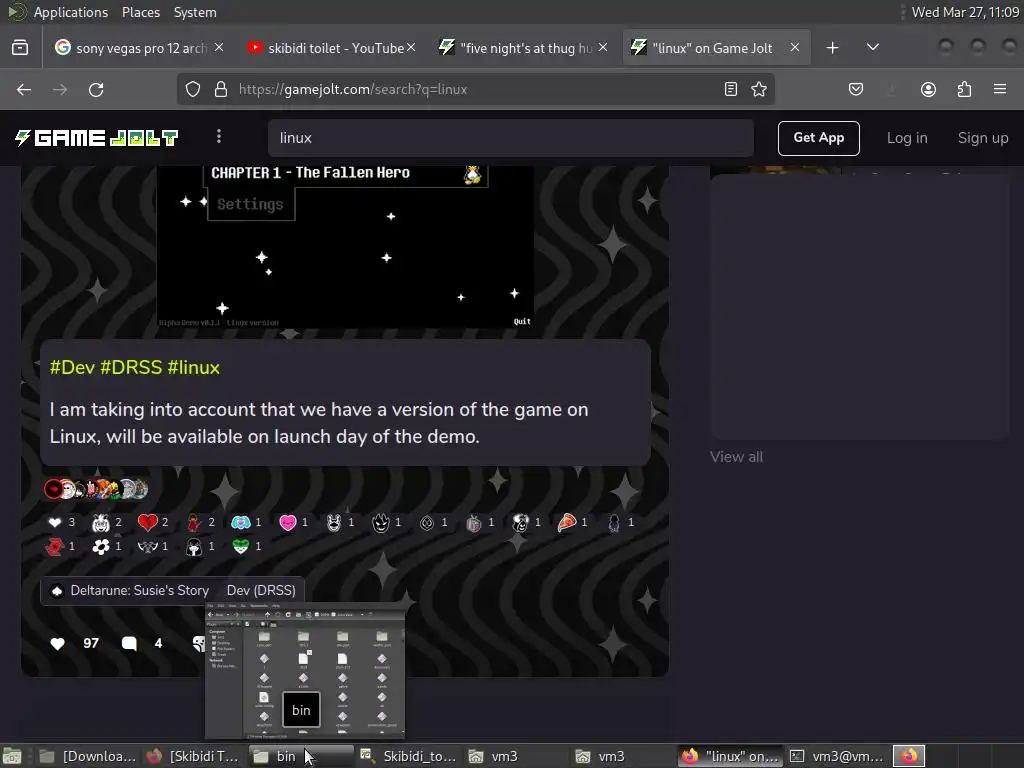This screenshot has height=768, width=1024.
Task: Click the View all link
Action: (736, 456)
